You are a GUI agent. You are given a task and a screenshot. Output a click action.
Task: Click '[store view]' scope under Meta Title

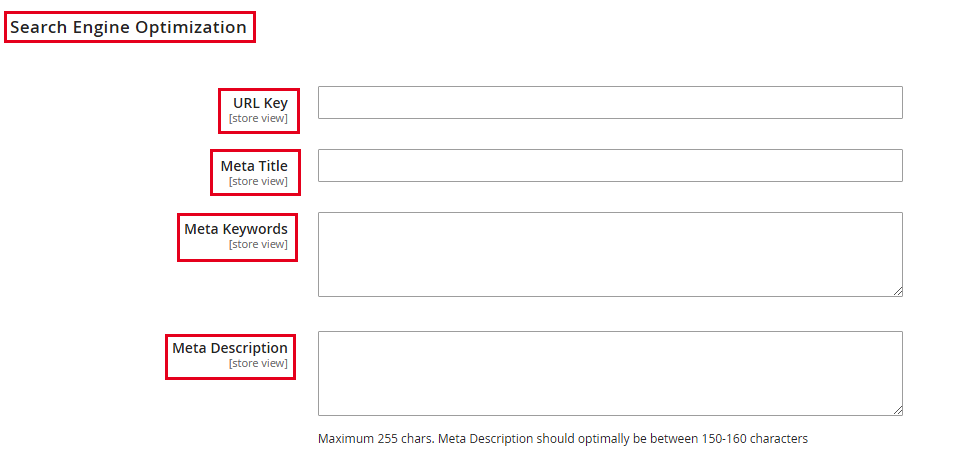(x=258, y=181)
